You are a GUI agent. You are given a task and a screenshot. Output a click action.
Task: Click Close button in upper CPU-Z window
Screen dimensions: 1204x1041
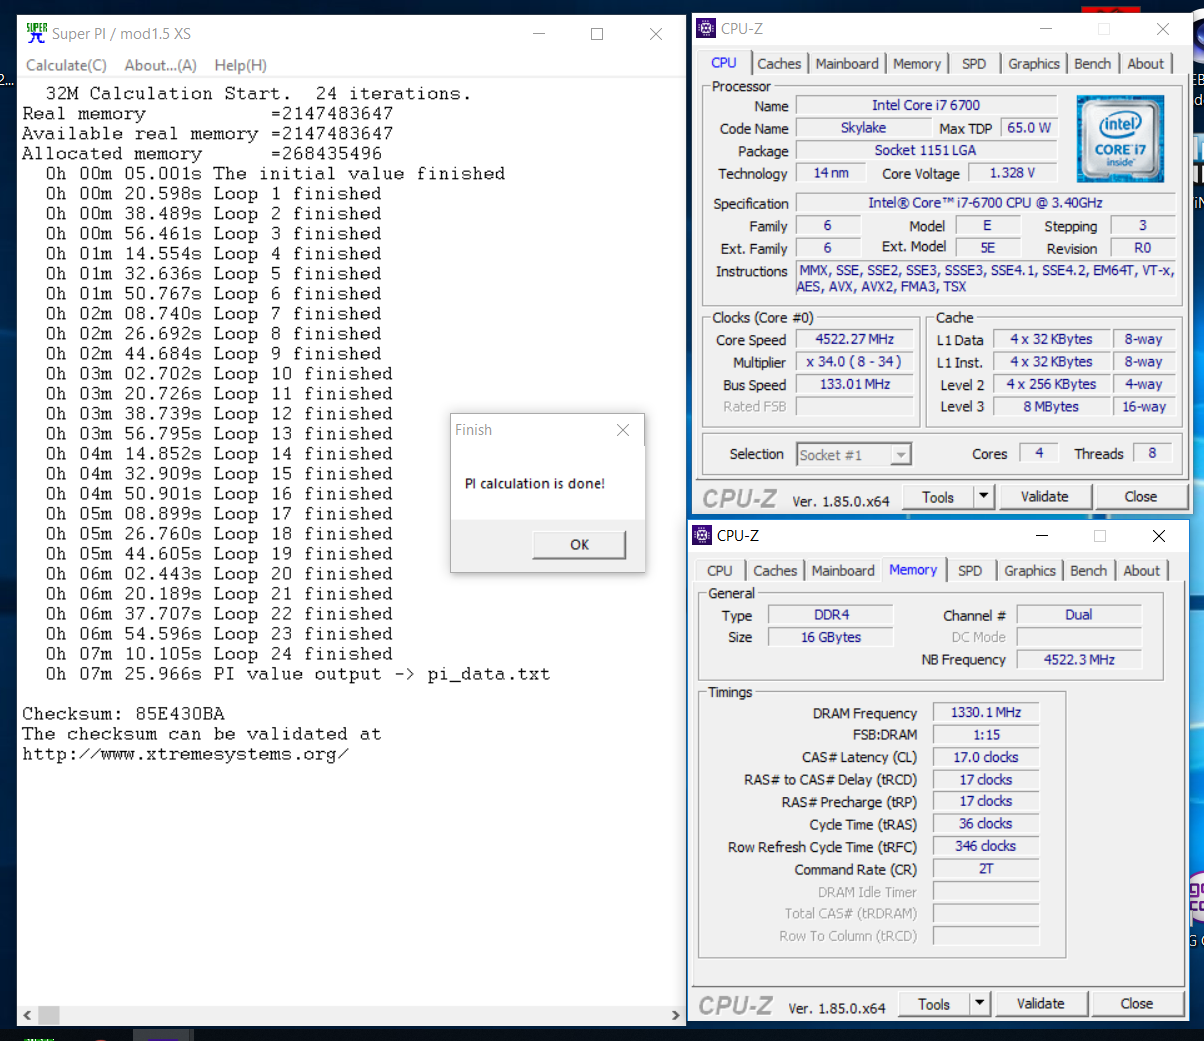point(1141,497)
